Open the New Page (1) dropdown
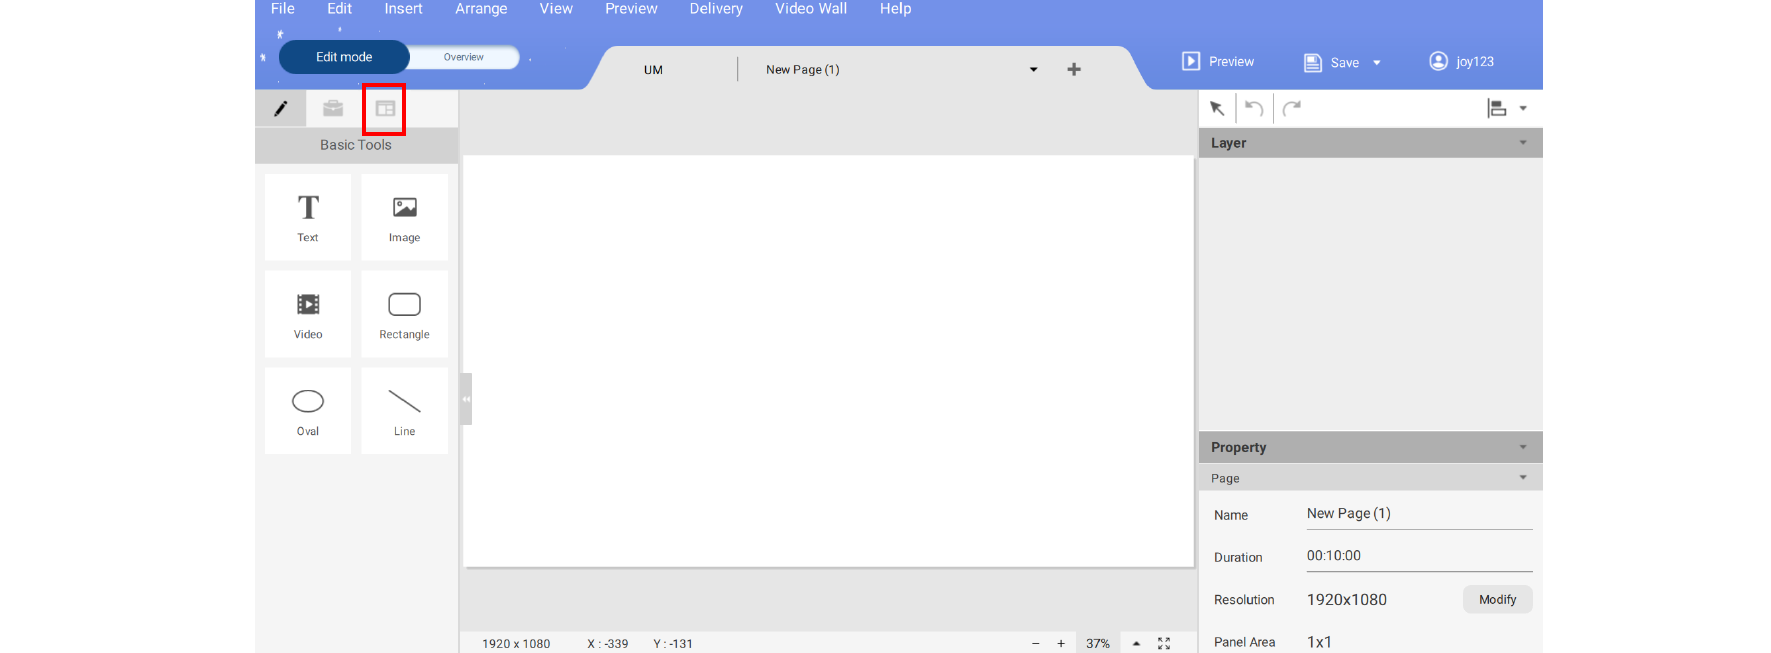The image size is (1771, 653). (x=1033, y=70)
